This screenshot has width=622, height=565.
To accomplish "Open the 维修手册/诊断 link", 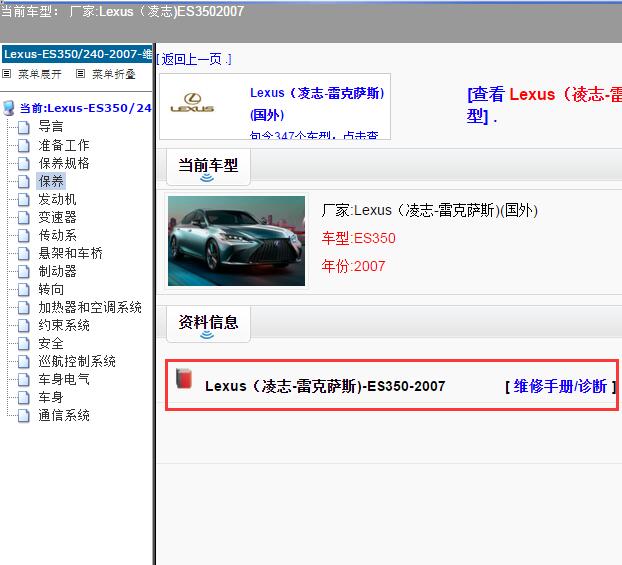I will [x=560, y=386].
